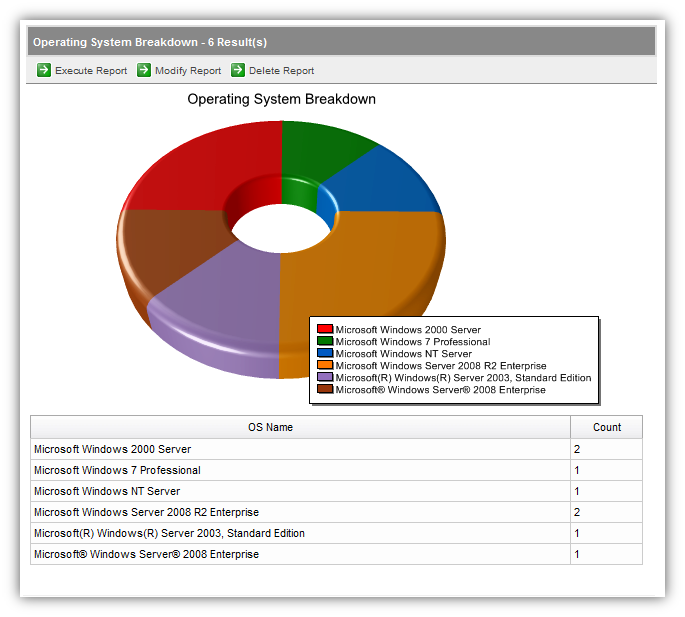Select table row Microsoft Windows Server 2008 R2 Enterprise
Screen dimensions: 685x617
point(336,512)
